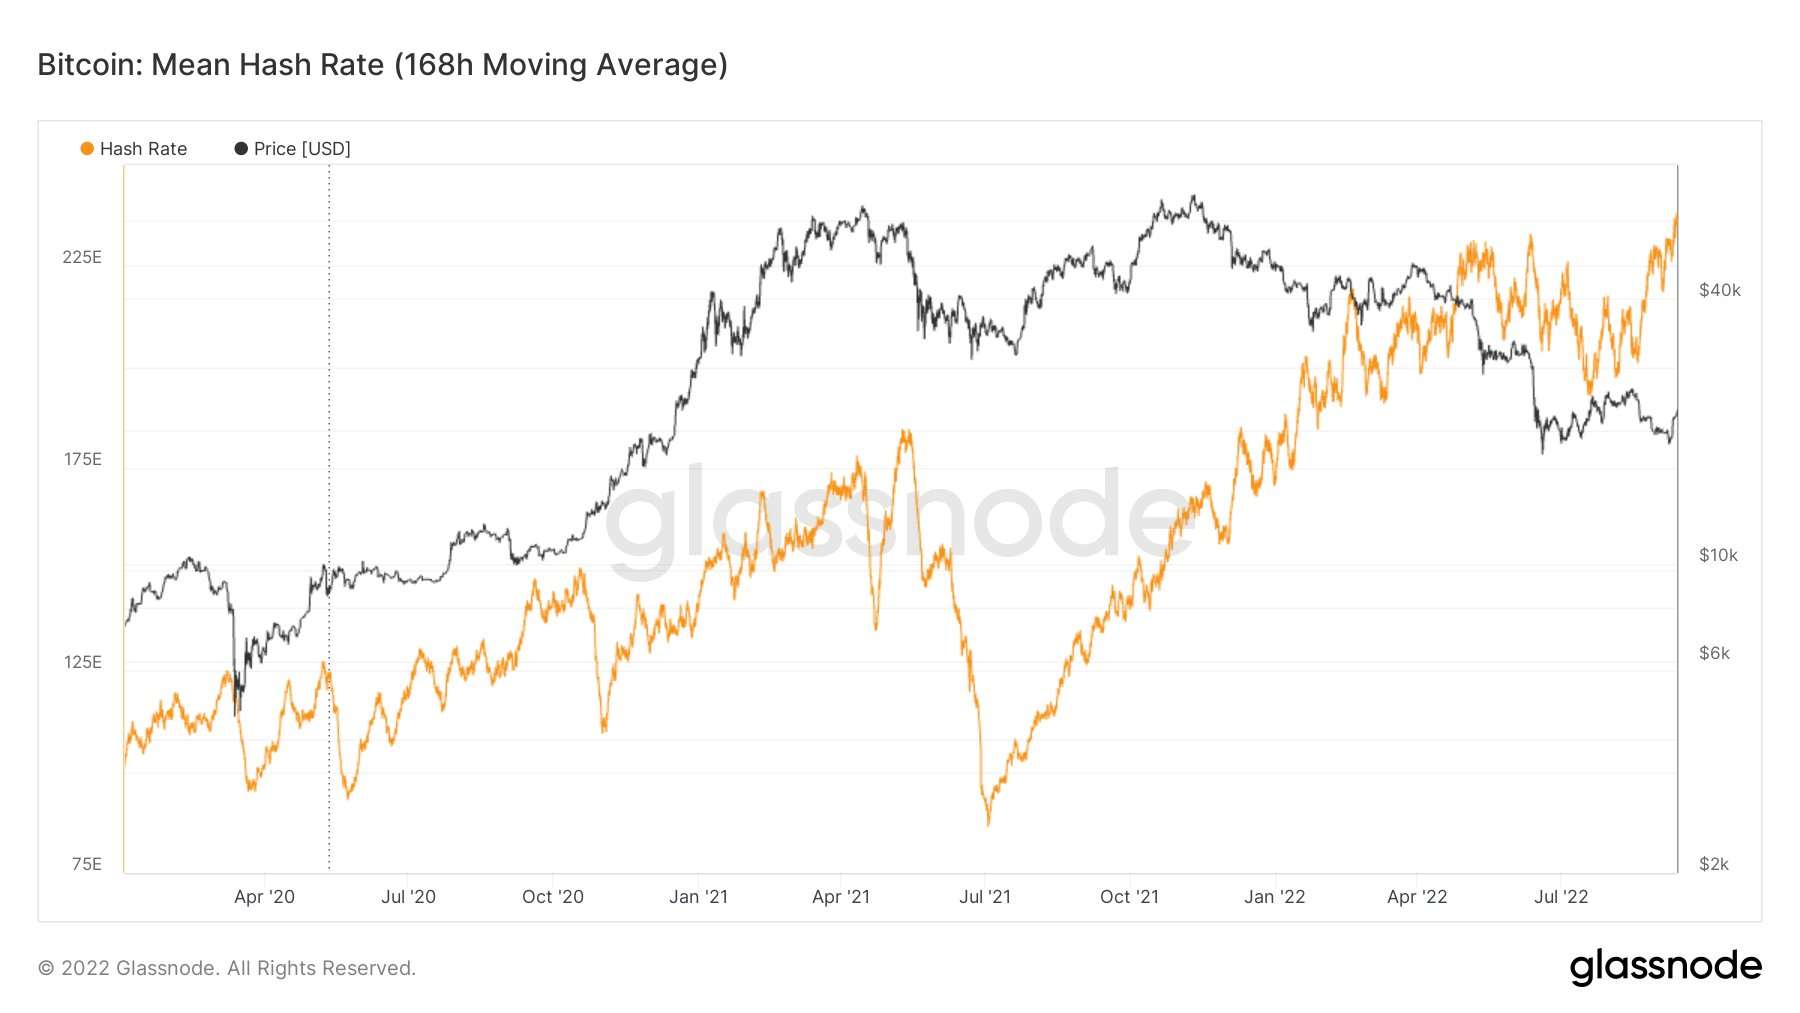1800x1013 pixels.
Task: Click the 225E left axis label
Action: tap(82, 257)
